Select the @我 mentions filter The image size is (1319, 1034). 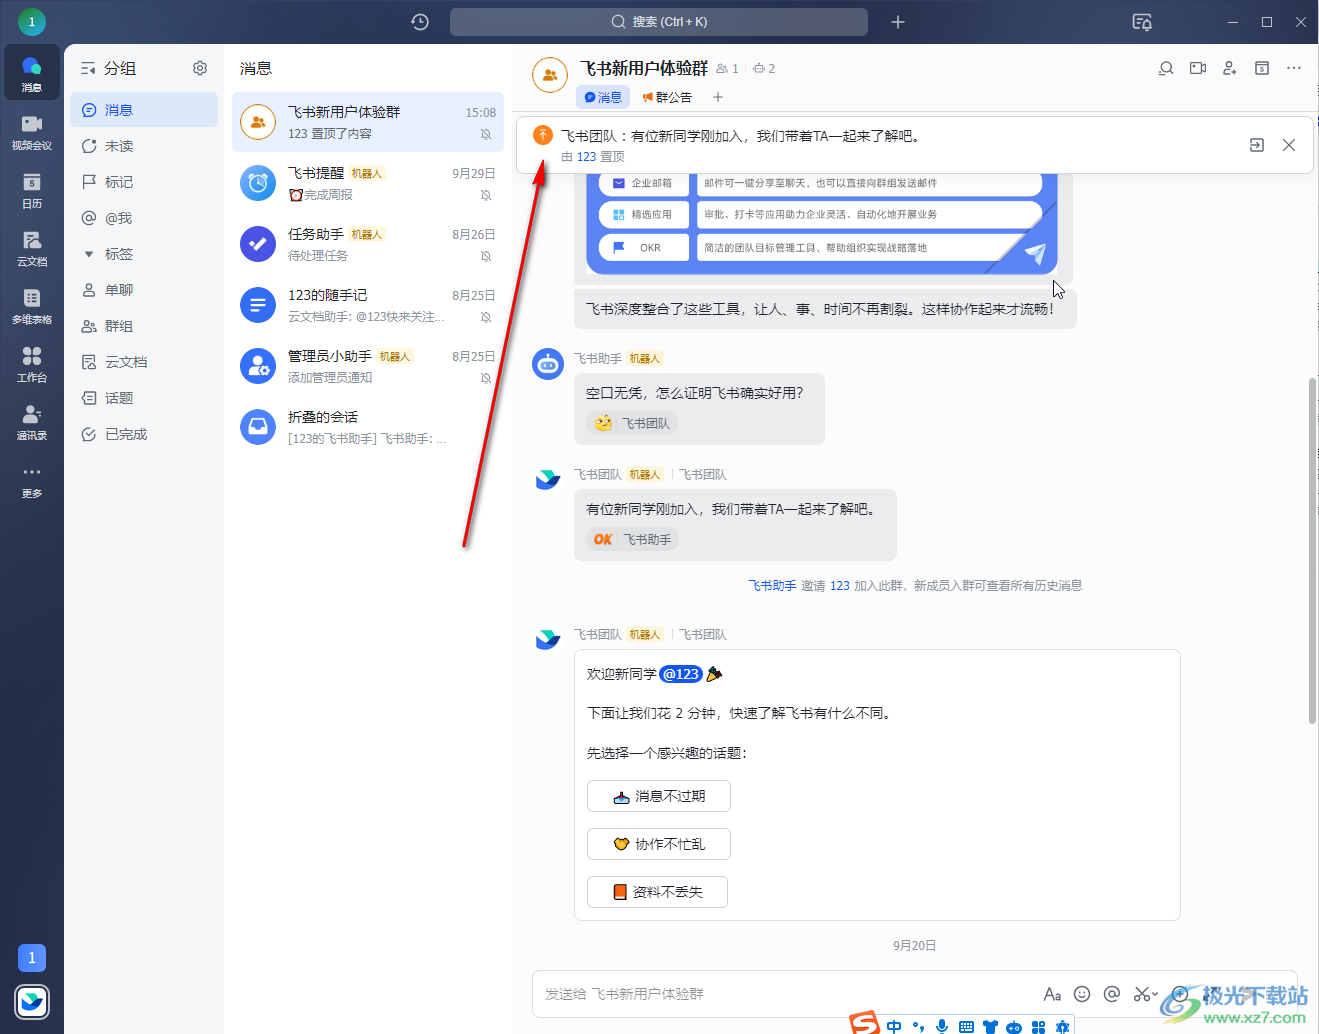pos(144,218)
